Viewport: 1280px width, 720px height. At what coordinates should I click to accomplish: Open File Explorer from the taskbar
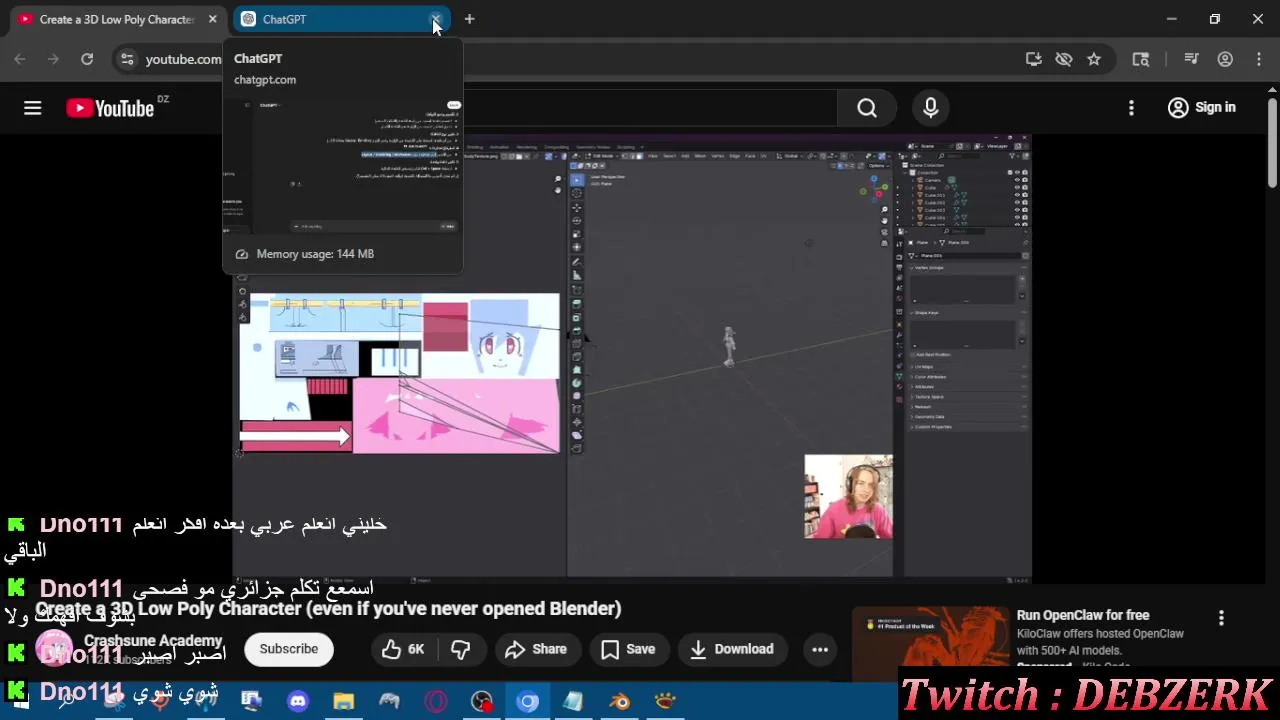point(344,702)
